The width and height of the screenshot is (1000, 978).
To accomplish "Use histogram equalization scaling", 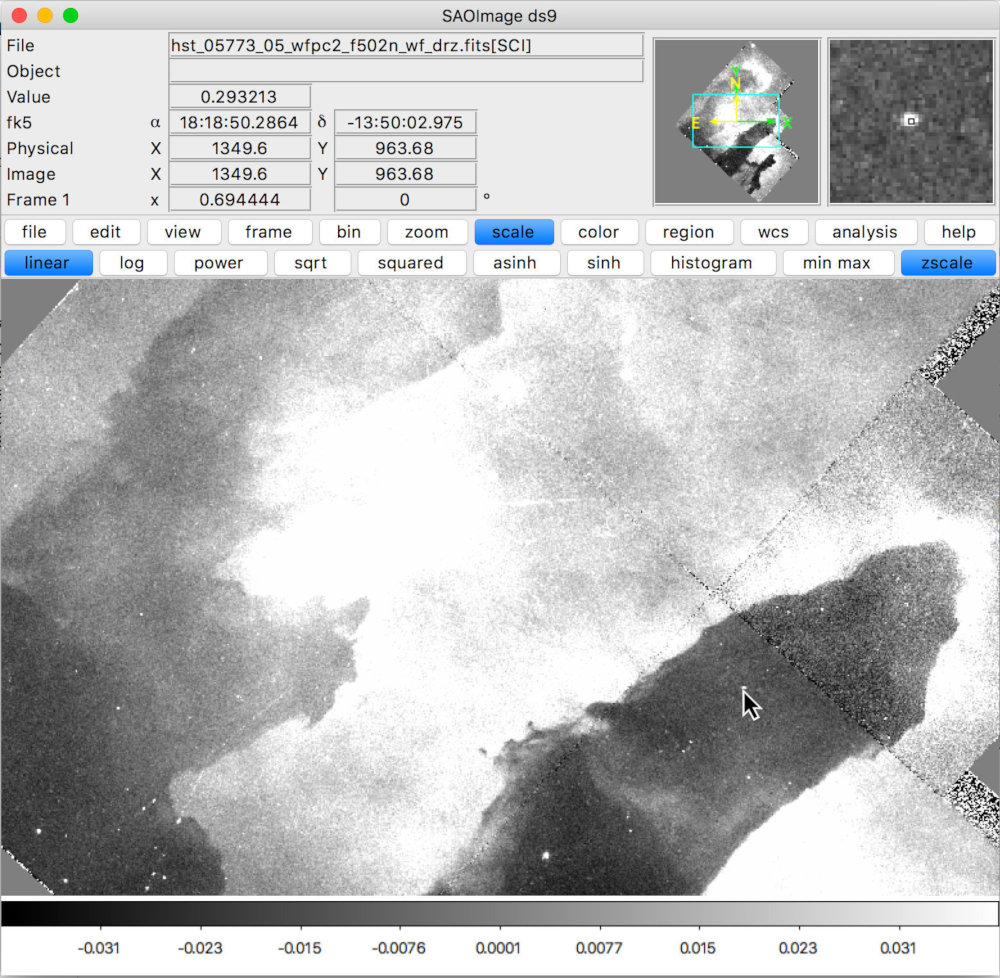I will coord(712,263).
